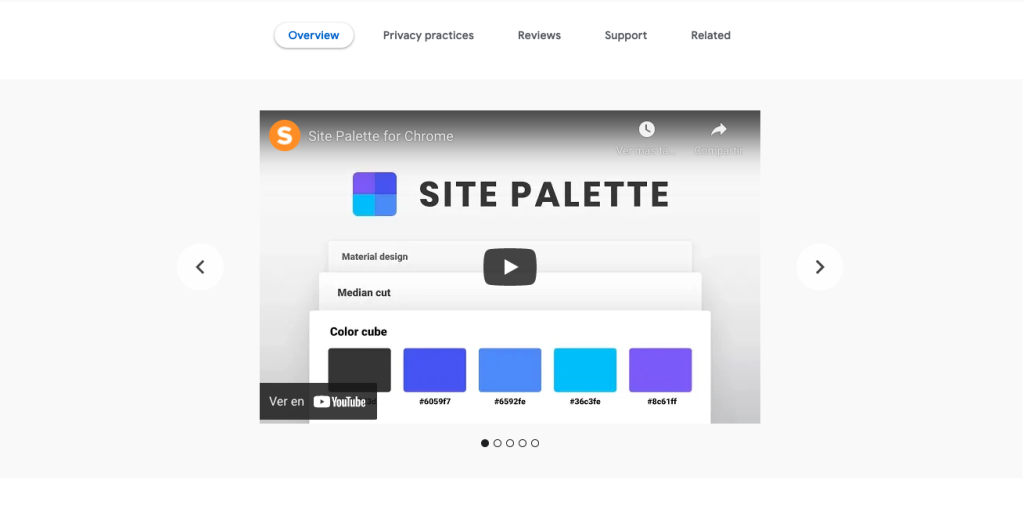Image resolution: width=1024 pixels, height=516 pixels.
Task: Open the Related tab
Action: point(711,35)
